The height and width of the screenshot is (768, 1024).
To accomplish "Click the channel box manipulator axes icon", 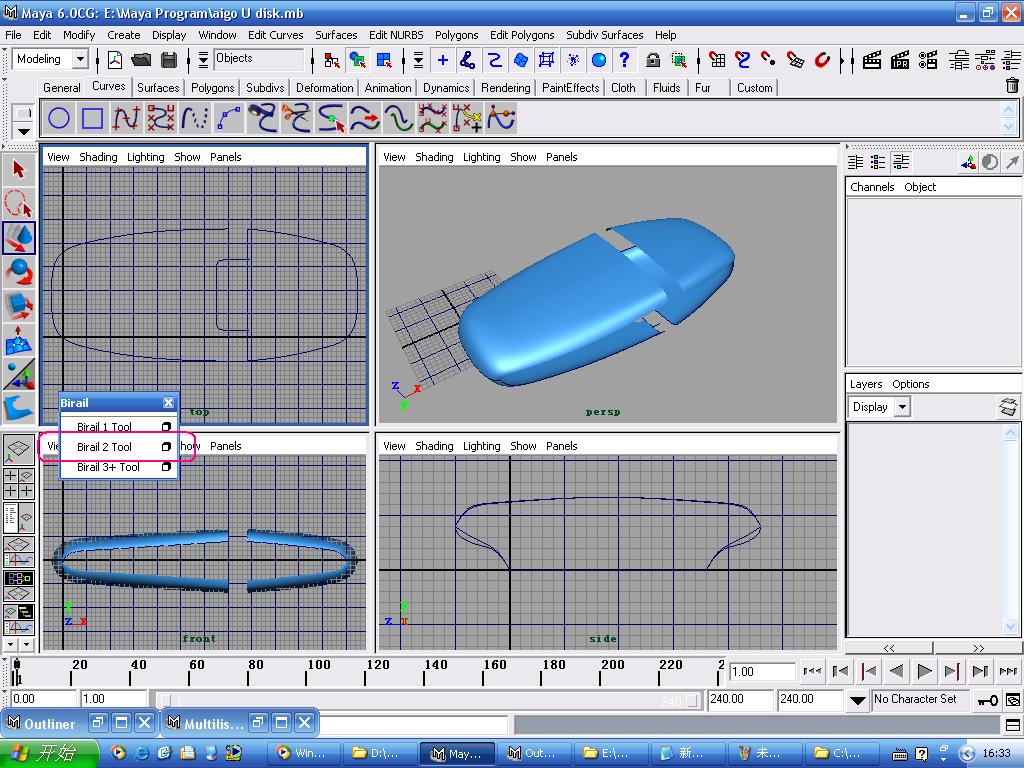I will (x=968, y=162).
